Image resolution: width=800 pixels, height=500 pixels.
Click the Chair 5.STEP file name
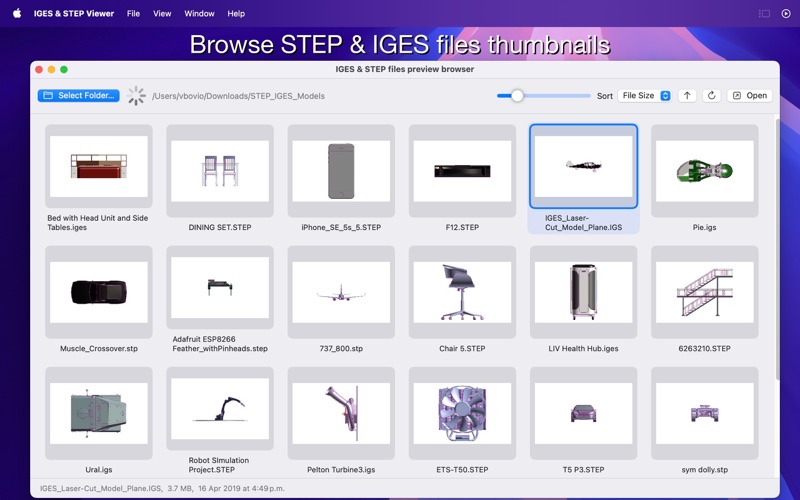(x=462, y=348)
